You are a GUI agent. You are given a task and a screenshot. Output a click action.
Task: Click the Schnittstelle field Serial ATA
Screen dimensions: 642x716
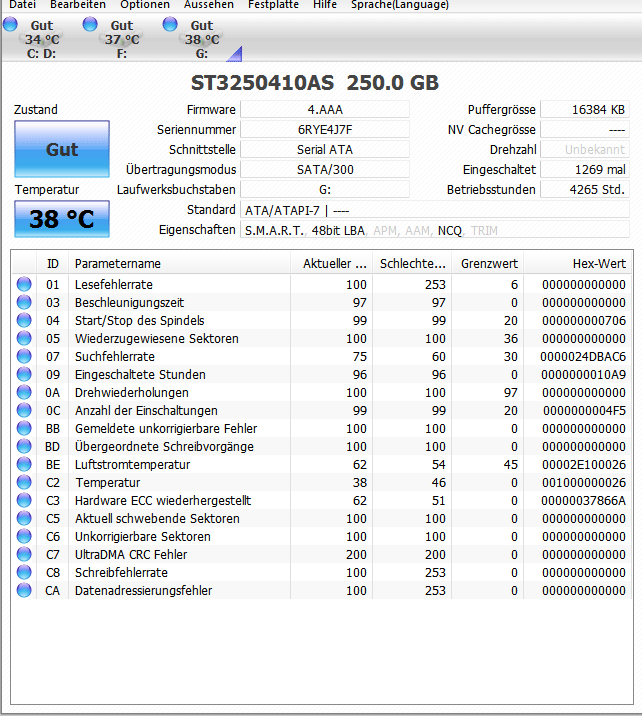[x=325, y=150]
